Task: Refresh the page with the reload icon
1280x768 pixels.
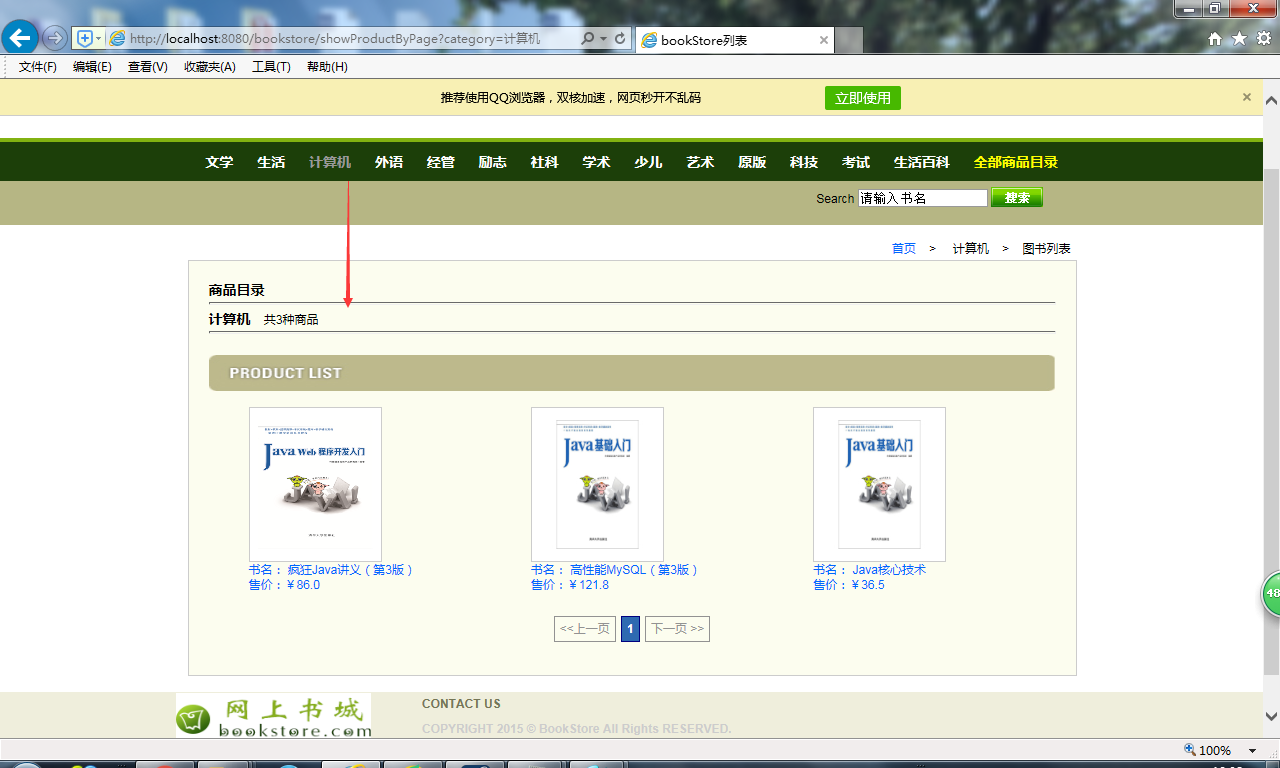Action: click(x=620, y=39)
